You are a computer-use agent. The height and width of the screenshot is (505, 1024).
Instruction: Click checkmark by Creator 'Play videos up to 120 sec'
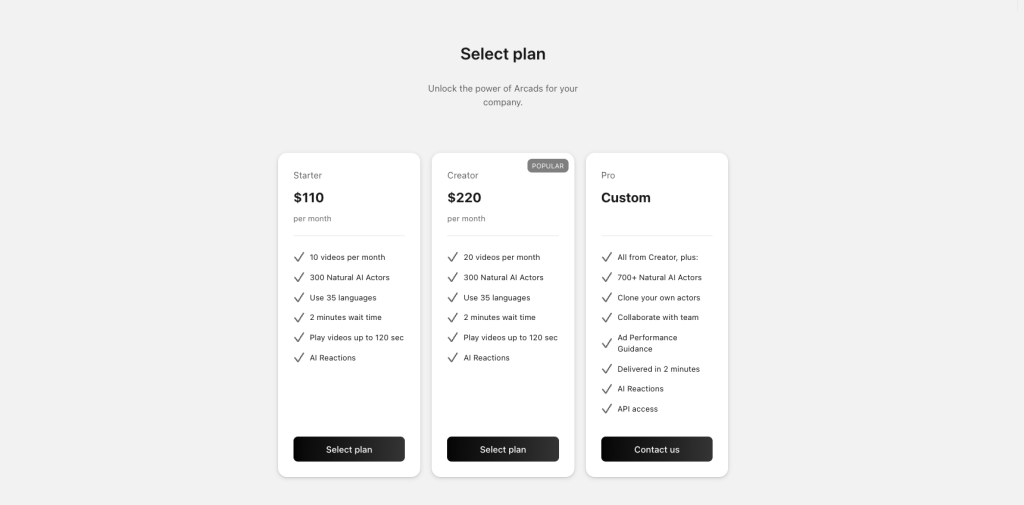(452, 337)
